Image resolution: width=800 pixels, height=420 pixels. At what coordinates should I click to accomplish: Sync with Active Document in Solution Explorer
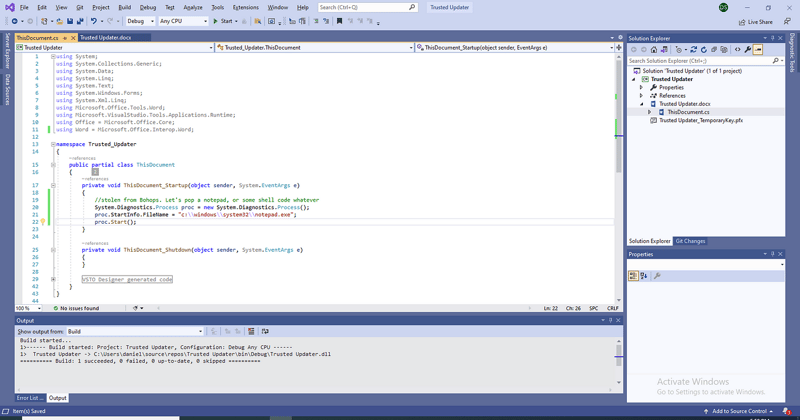(x=693, y=50)
